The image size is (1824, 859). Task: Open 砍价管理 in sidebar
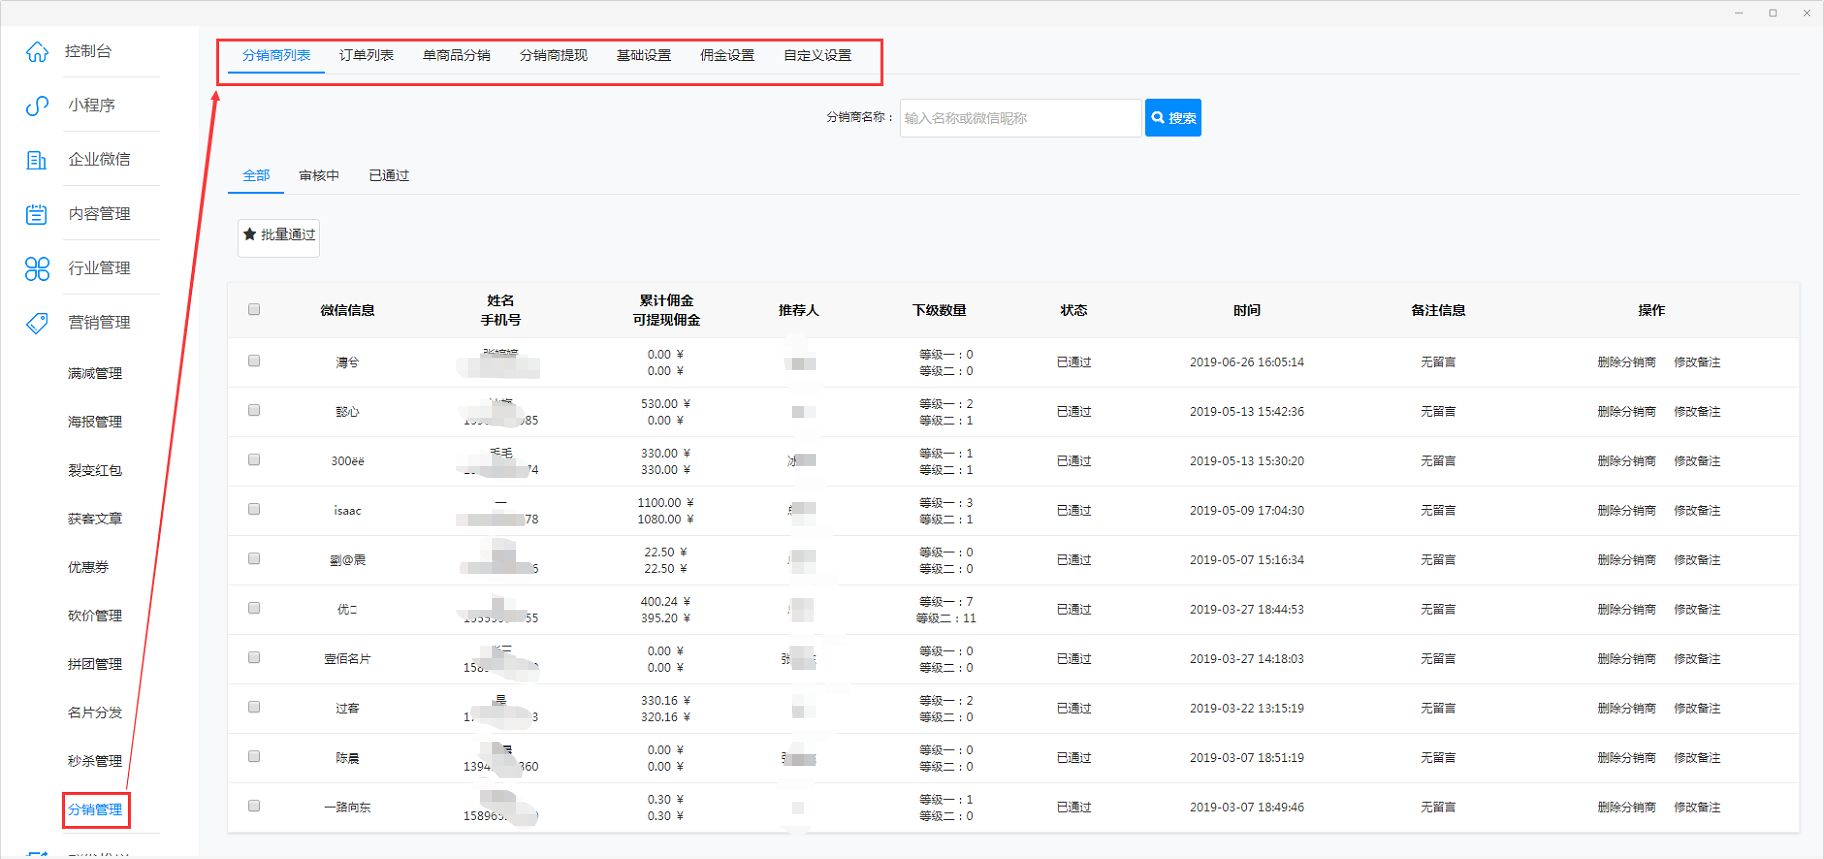coord(95,616)
